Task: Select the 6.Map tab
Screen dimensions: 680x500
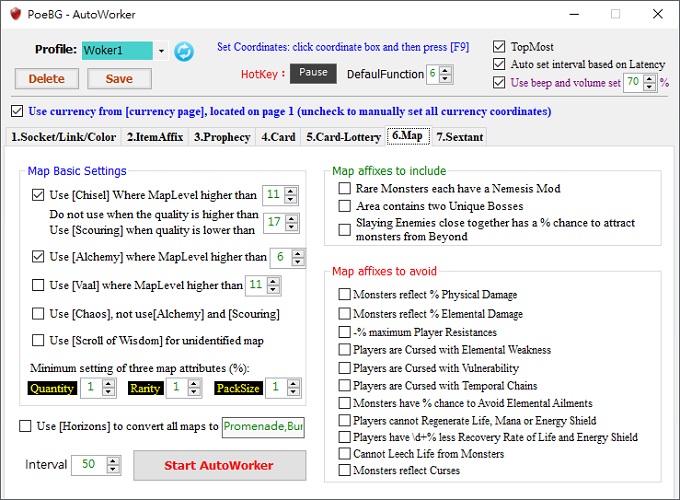Action: [408, 136]
